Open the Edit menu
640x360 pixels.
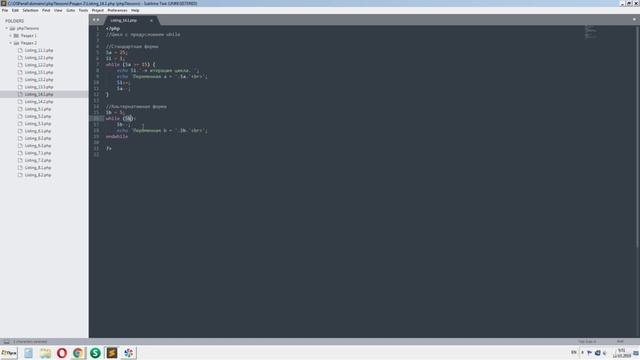pyautogui.click(x=15, y=10)
